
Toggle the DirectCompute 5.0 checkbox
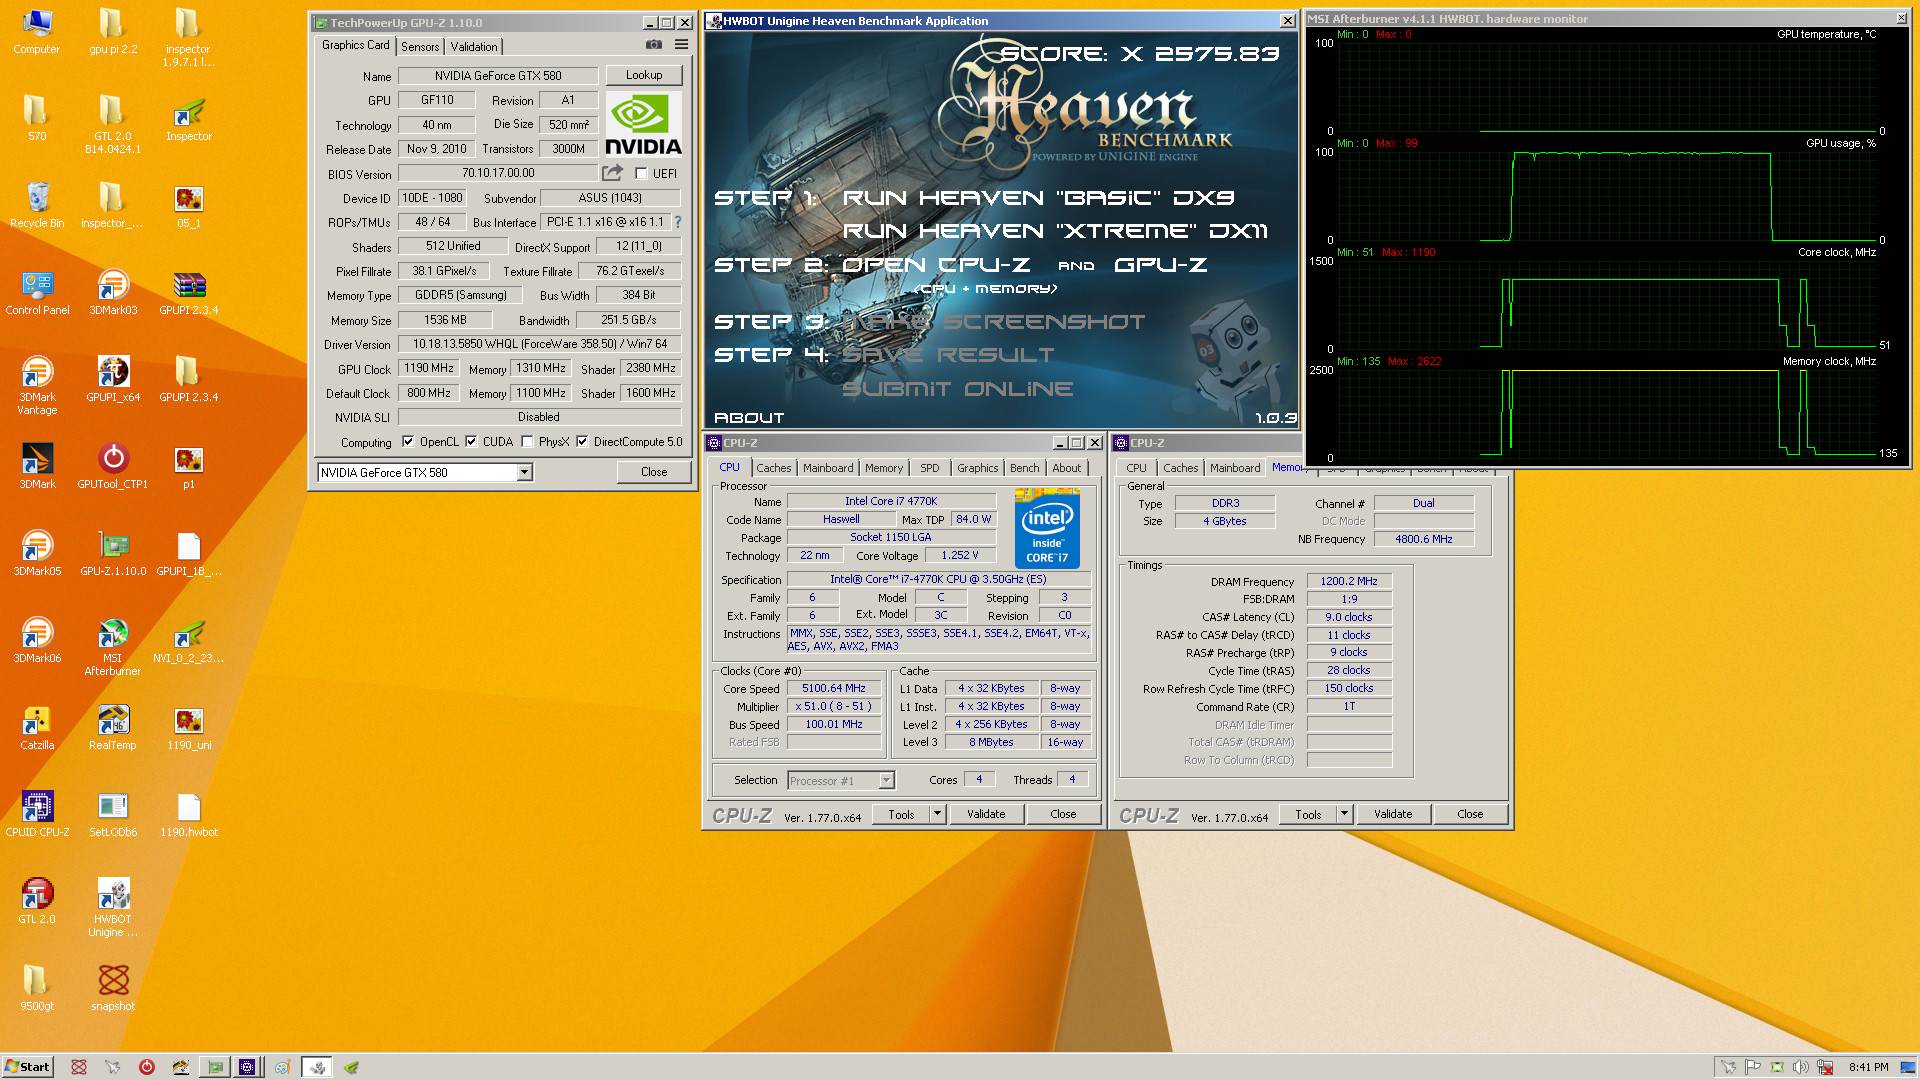coord(582,442)
